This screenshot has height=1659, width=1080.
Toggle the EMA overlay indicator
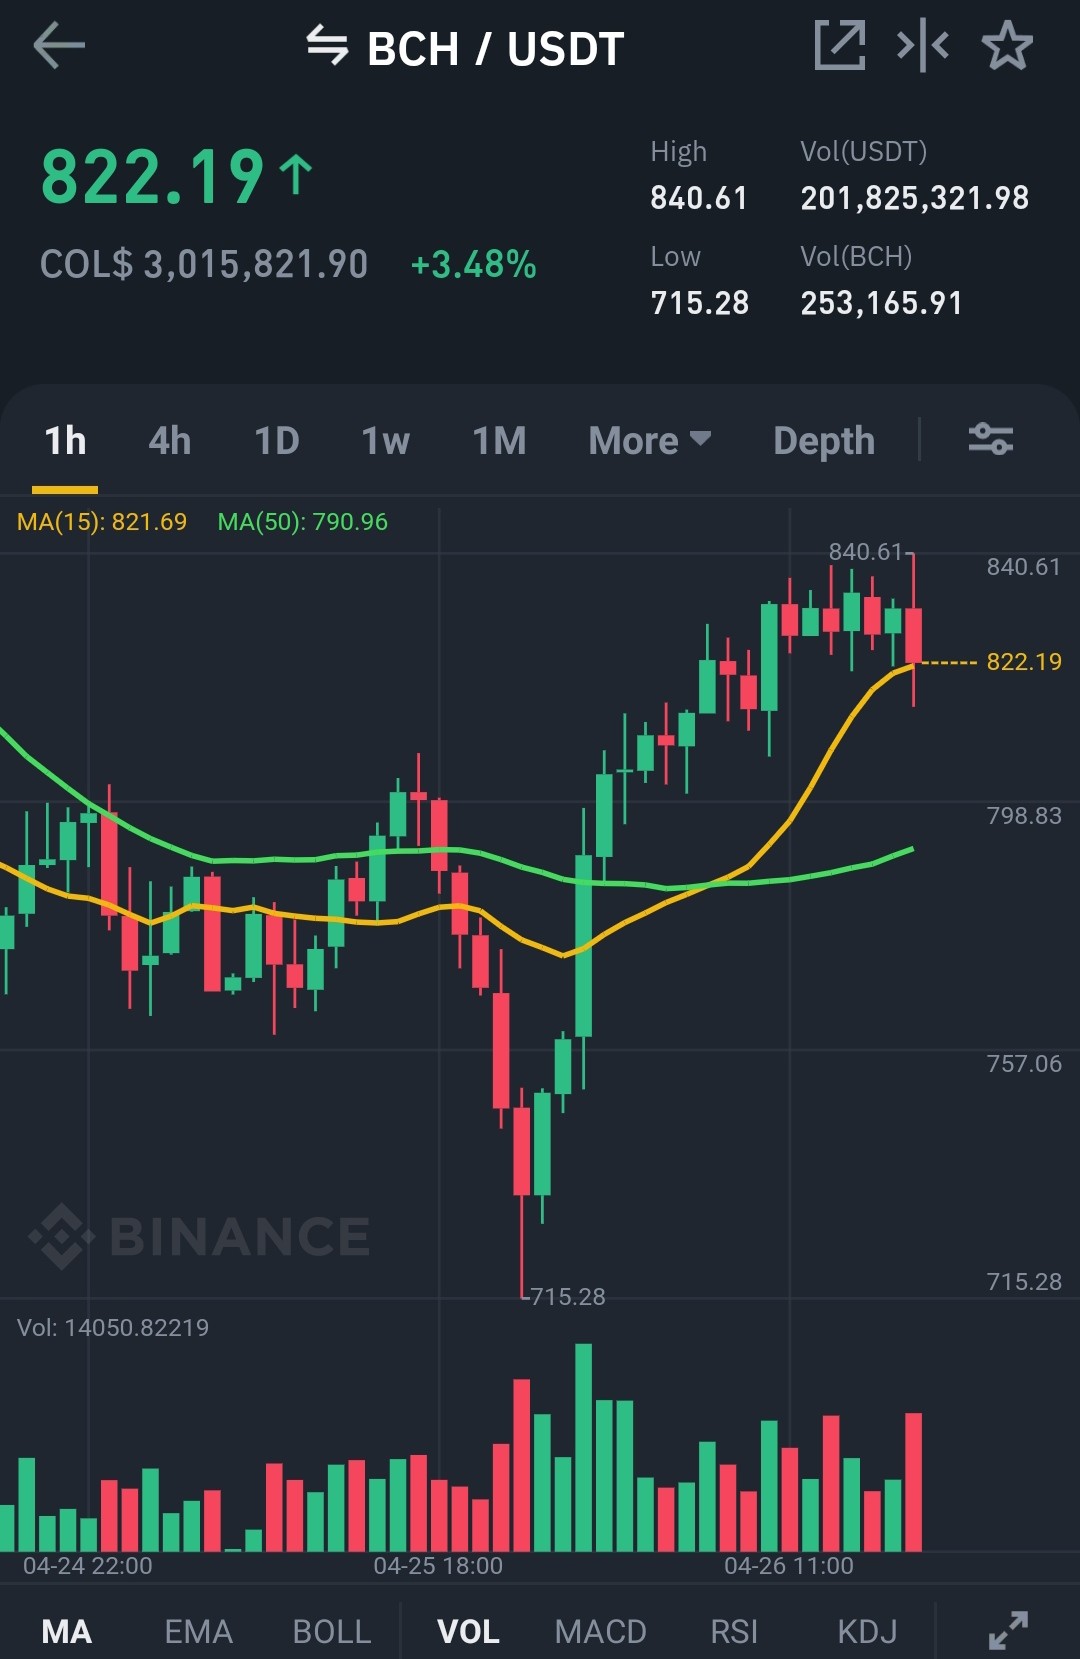point(198,1632)
